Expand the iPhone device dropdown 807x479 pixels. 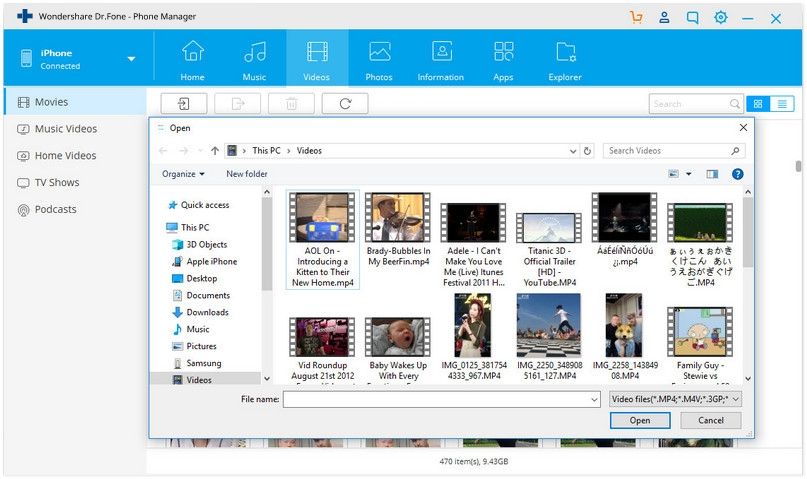click(x=131, y=59)
